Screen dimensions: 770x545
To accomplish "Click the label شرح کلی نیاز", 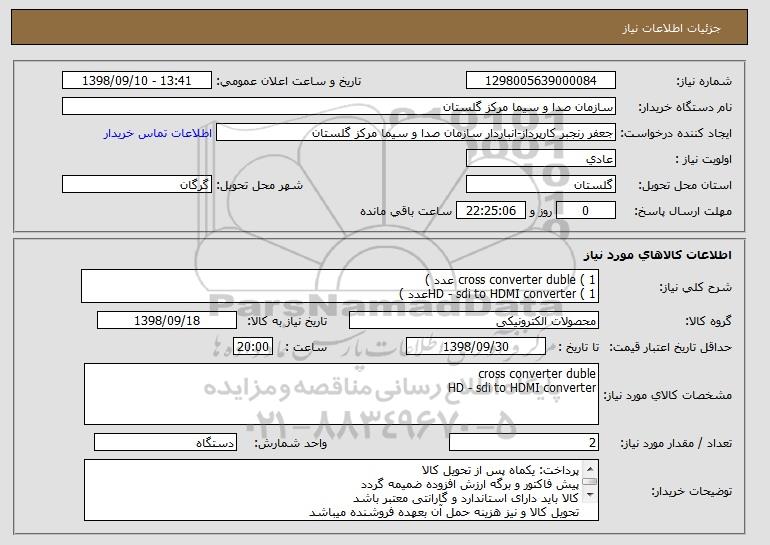I will click(x=695, y=287).
